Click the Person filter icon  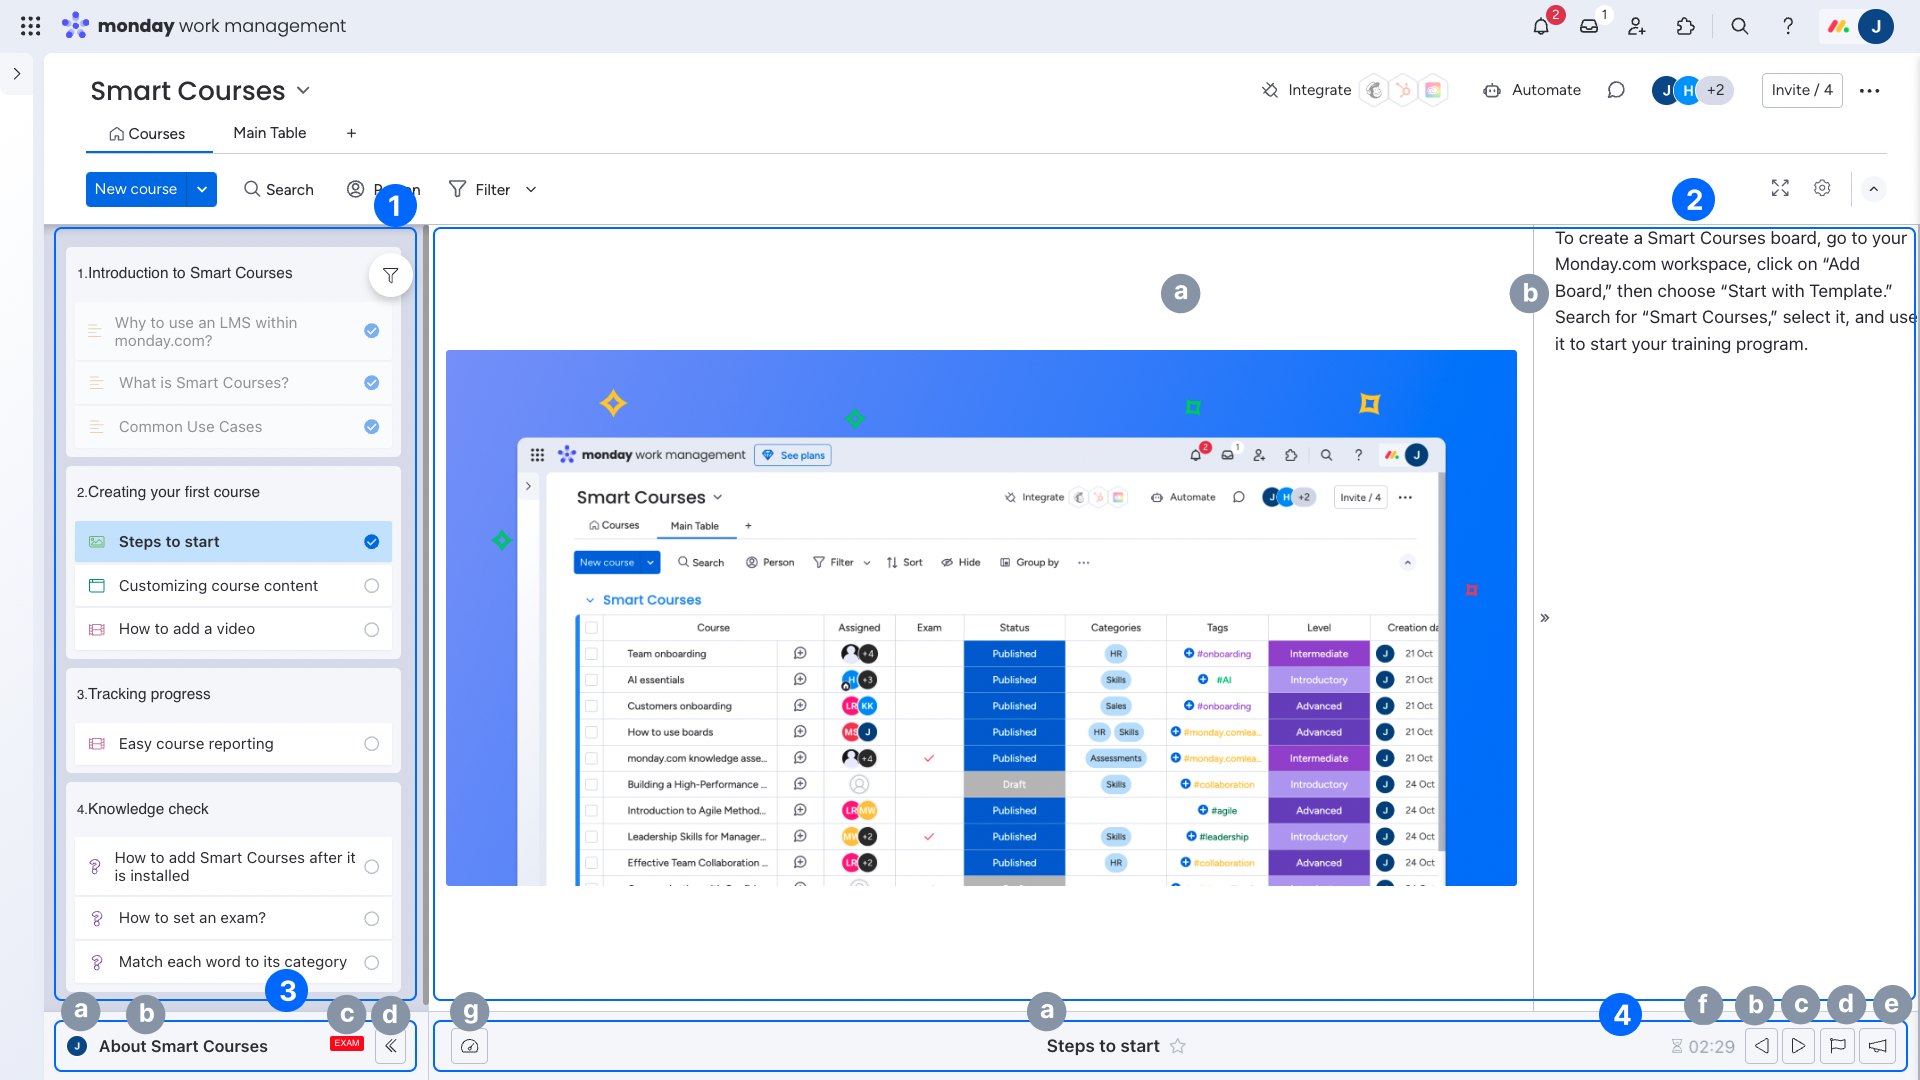pos(355,189)
